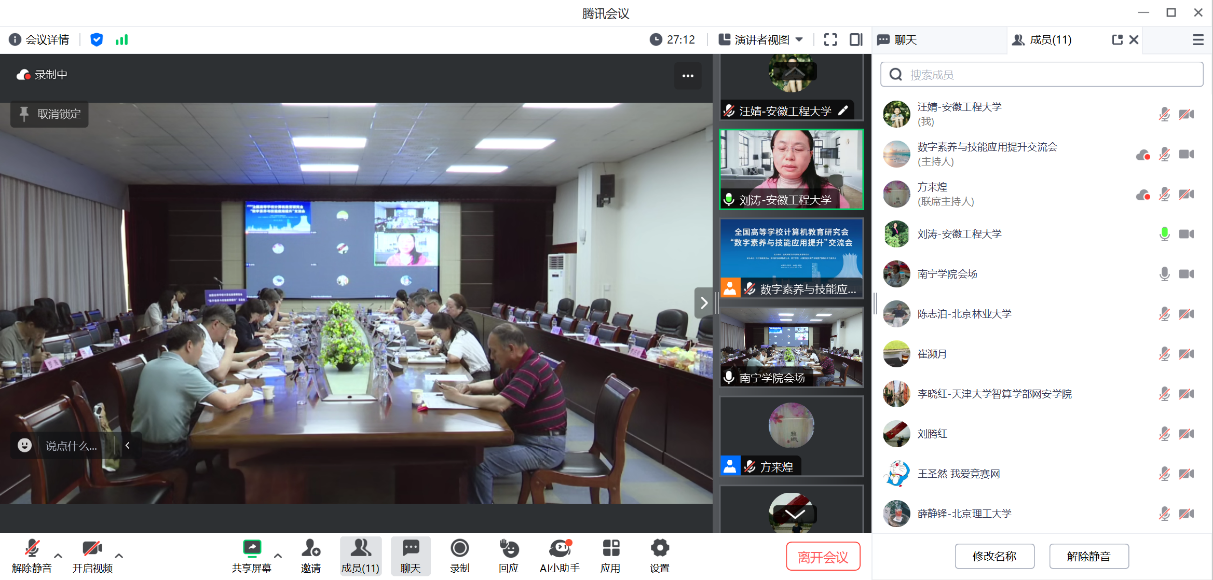Image resolution: width=1213 pixels, height=580 pixels.
Task: Click the 修改名称 button
Action: click(993, 556)
